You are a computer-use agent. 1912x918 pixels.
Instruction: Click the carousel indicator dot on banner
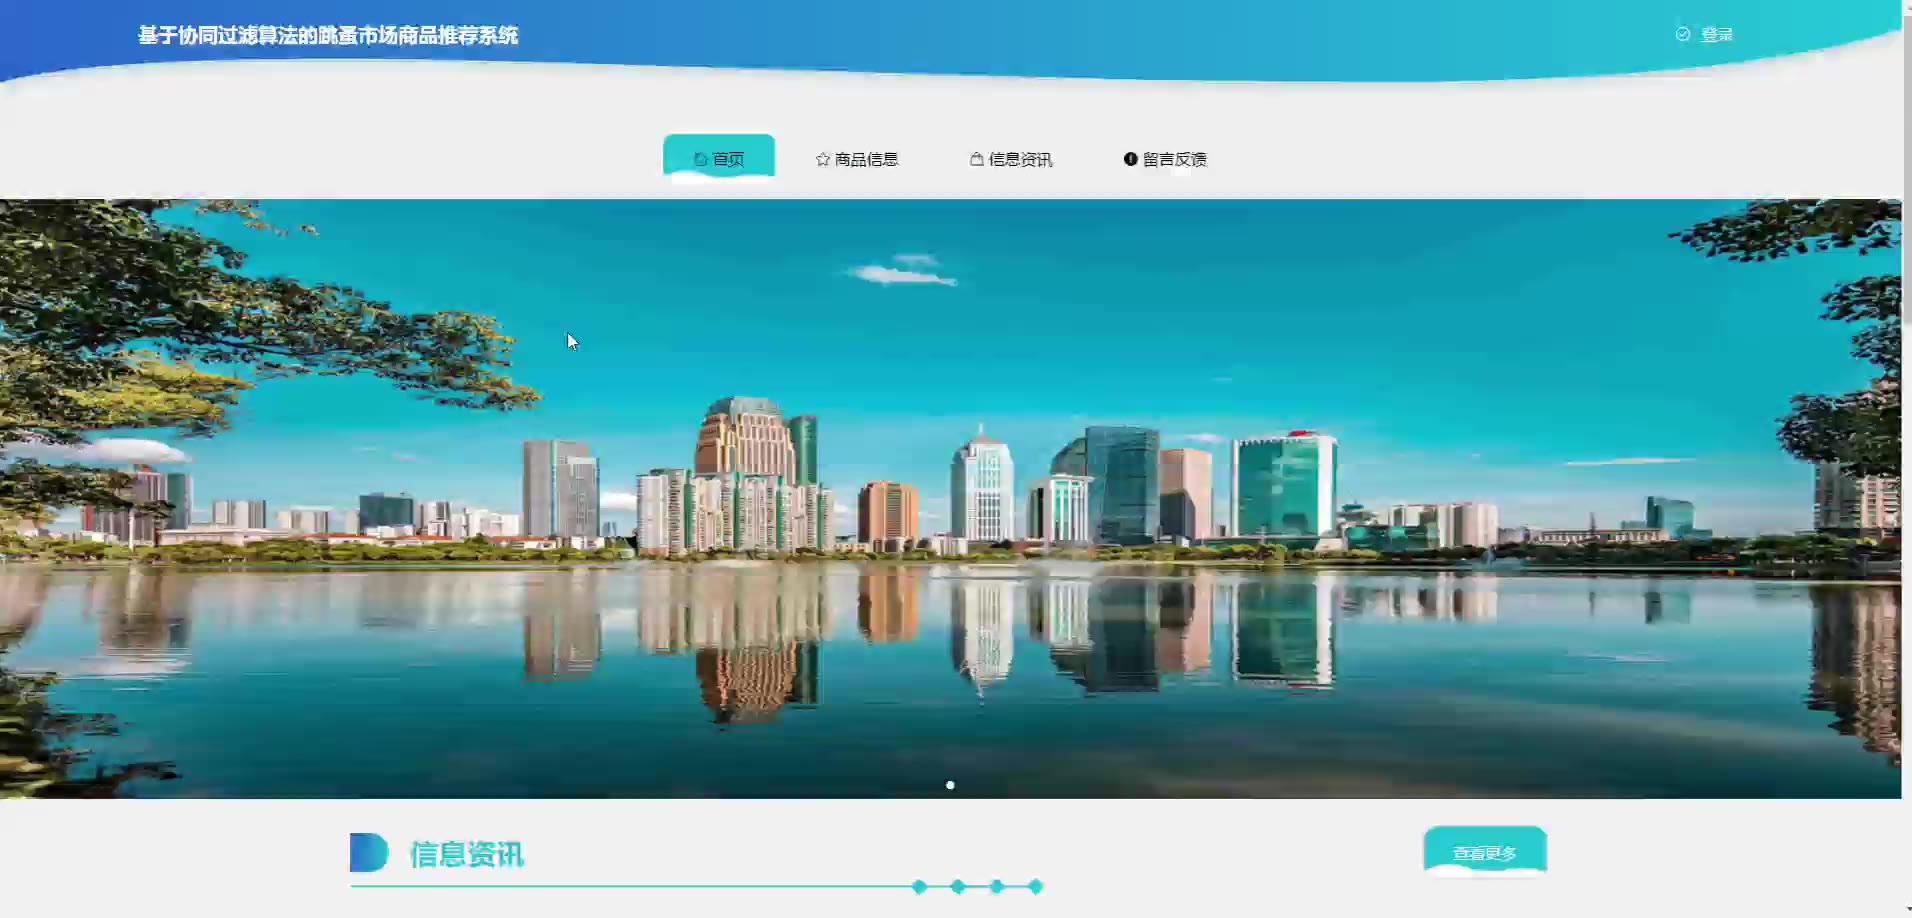pos(950,785)
